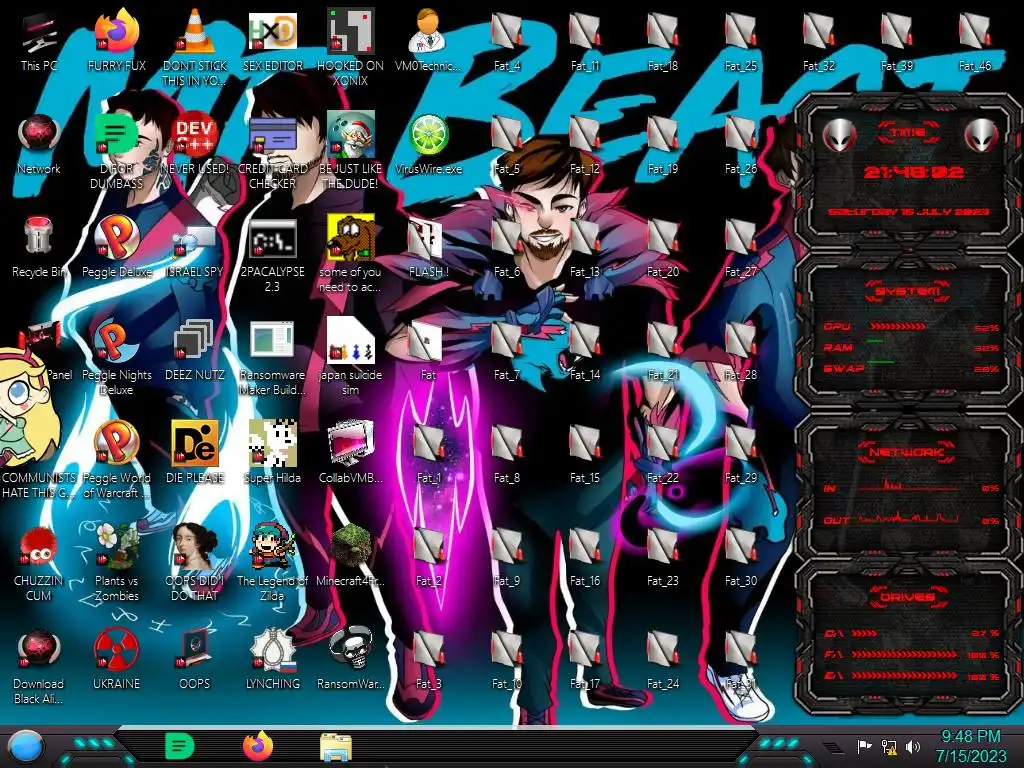Viewport: 1024px width, 768px height.
Task: Launch Peggle Deluxe shortcut
Action: 116,237
